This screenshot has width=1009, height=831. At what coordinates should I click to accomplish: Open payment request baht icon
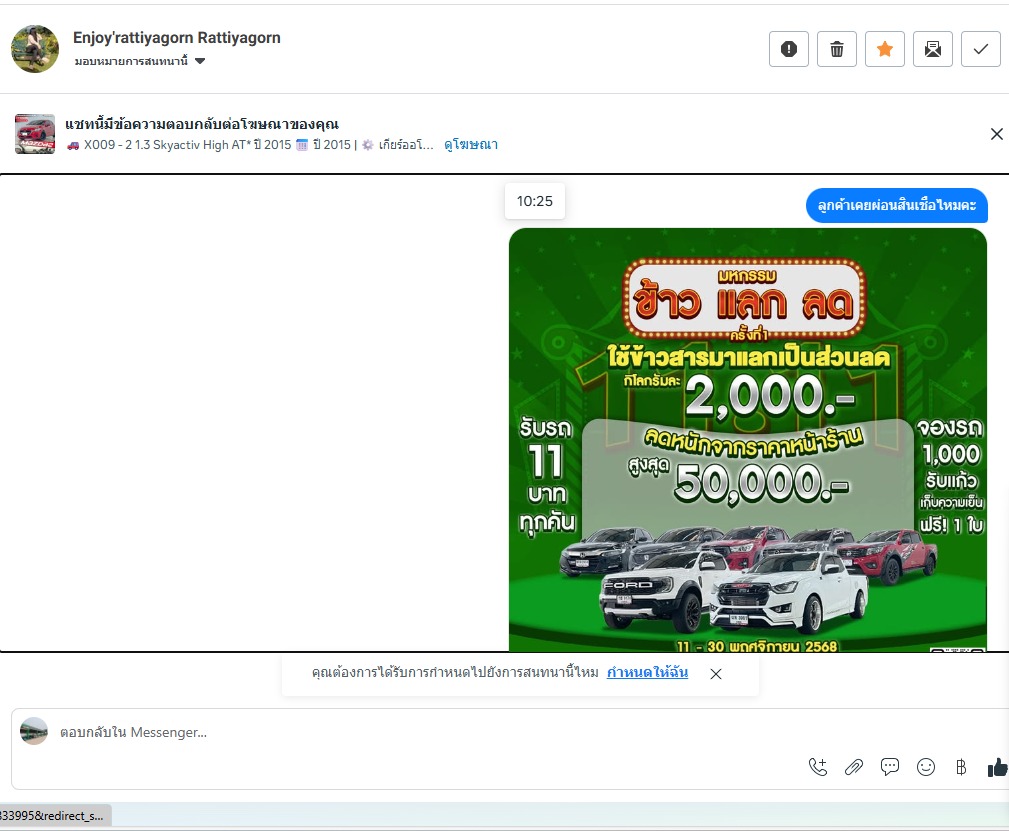(961, 767)
